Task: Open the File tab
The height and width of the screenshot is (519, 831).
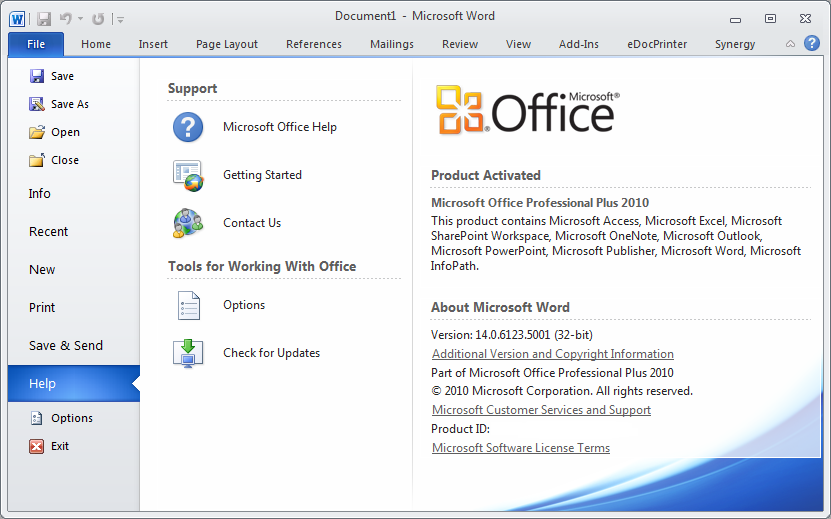Action: (36, 44)
